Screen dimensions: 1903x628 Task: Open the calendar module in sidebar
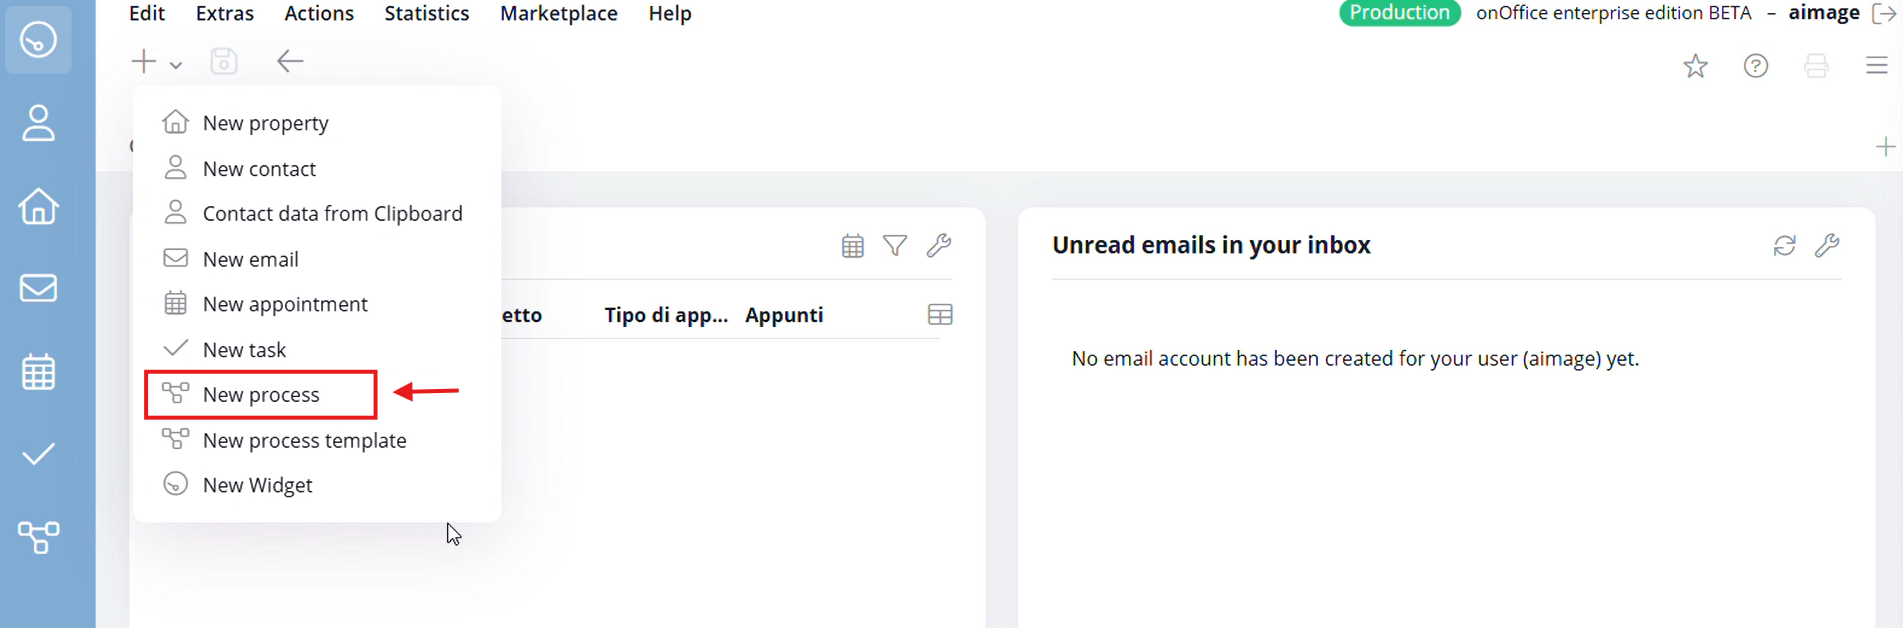(x=38, y=372)
